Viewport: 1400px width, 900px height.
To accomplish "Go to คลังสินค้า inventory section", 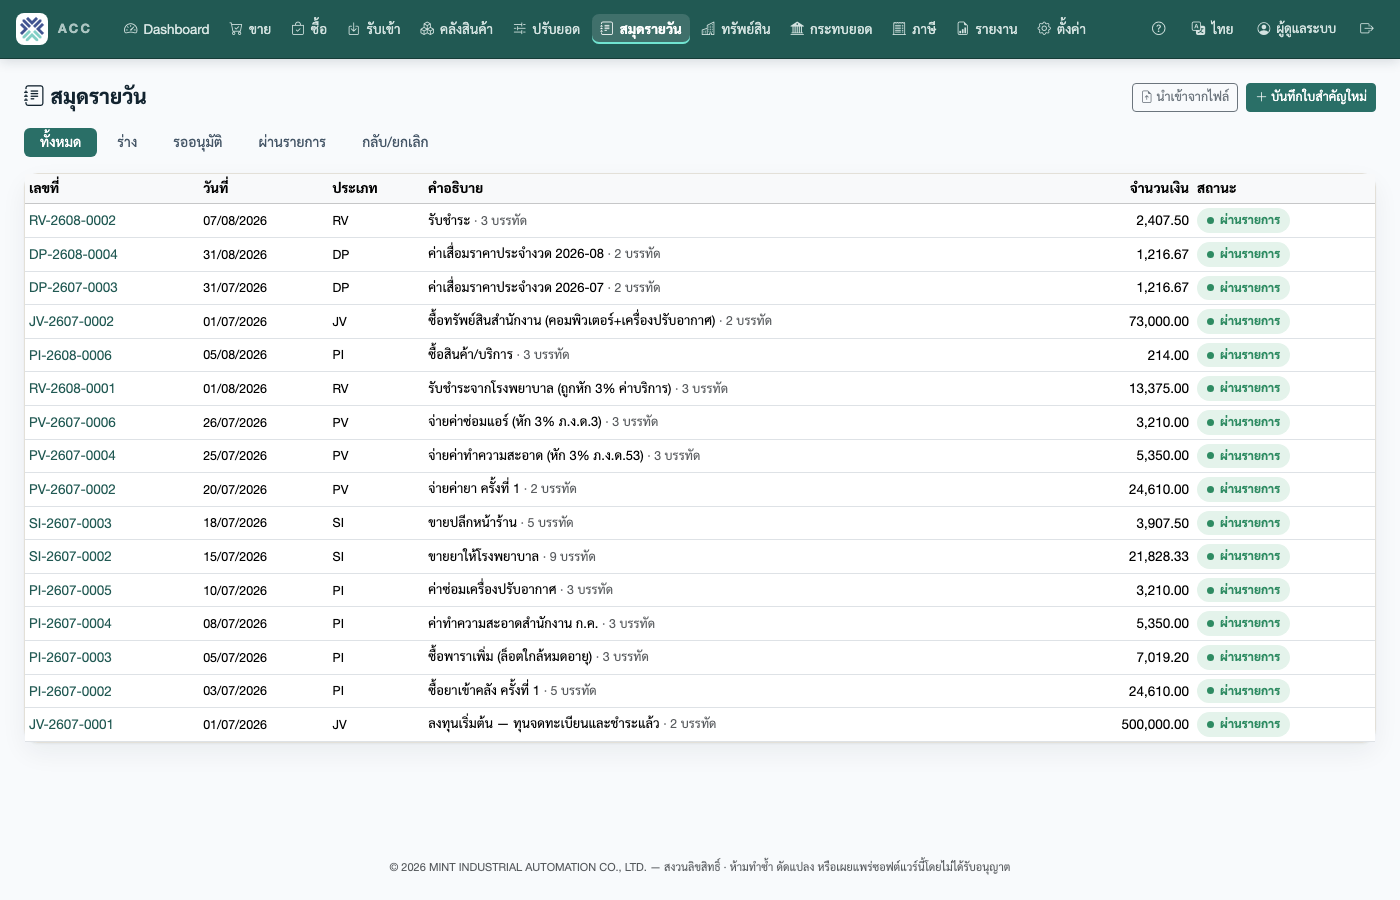I will (x=456, y=29).
